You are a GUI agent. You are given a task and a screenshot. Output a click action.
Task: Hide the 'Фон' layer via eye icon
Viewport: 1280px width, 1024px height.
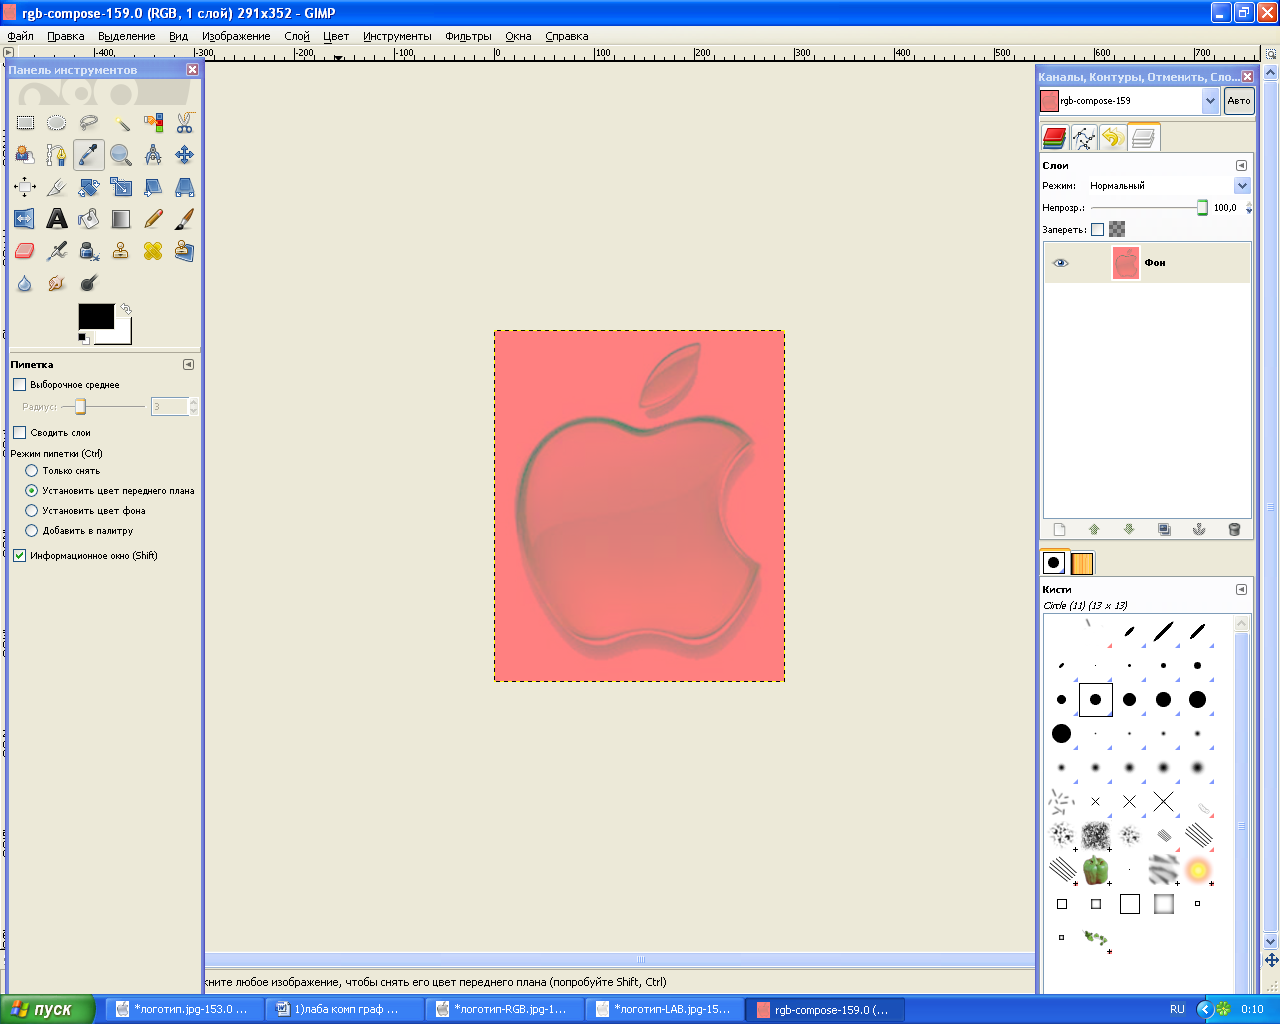coord(1061,263)
